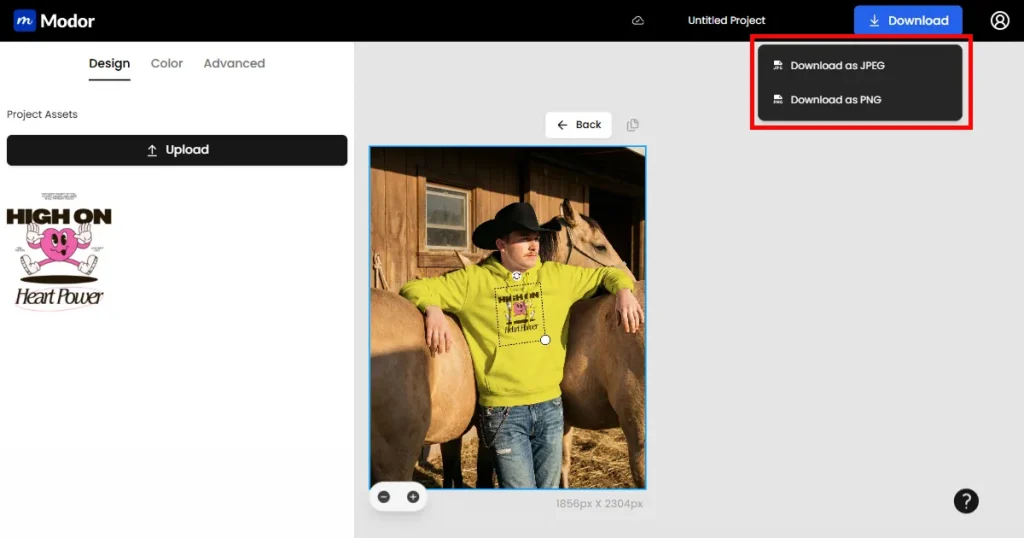Image resolution: width=1024 pixels, height=538 pixels.
Task: Click the Modor logo icon
Action: pos(25,20)
